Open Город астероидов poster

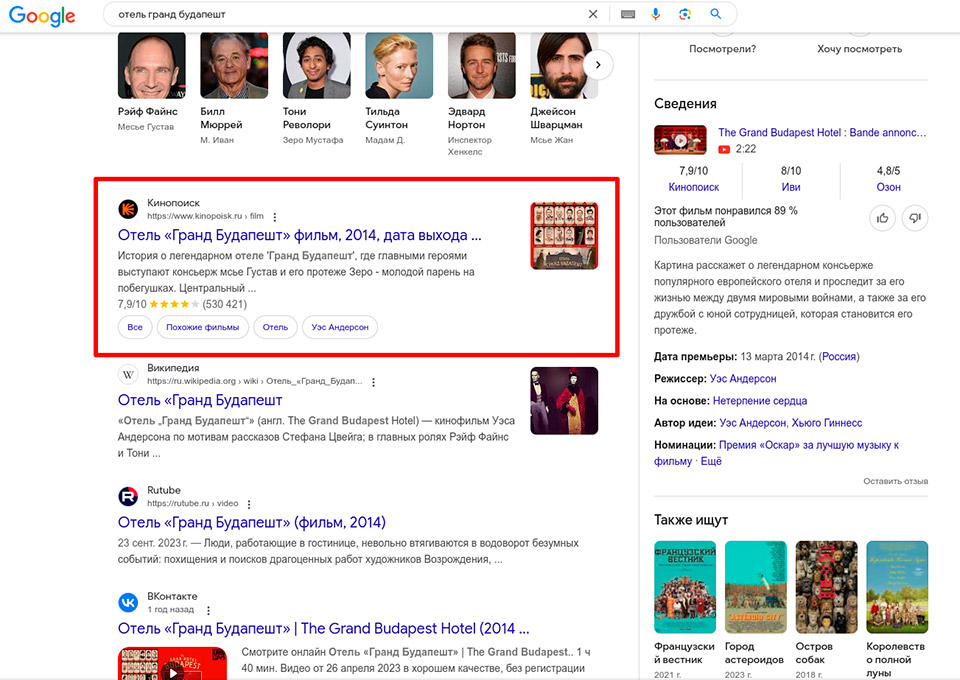tap(756, 587)
